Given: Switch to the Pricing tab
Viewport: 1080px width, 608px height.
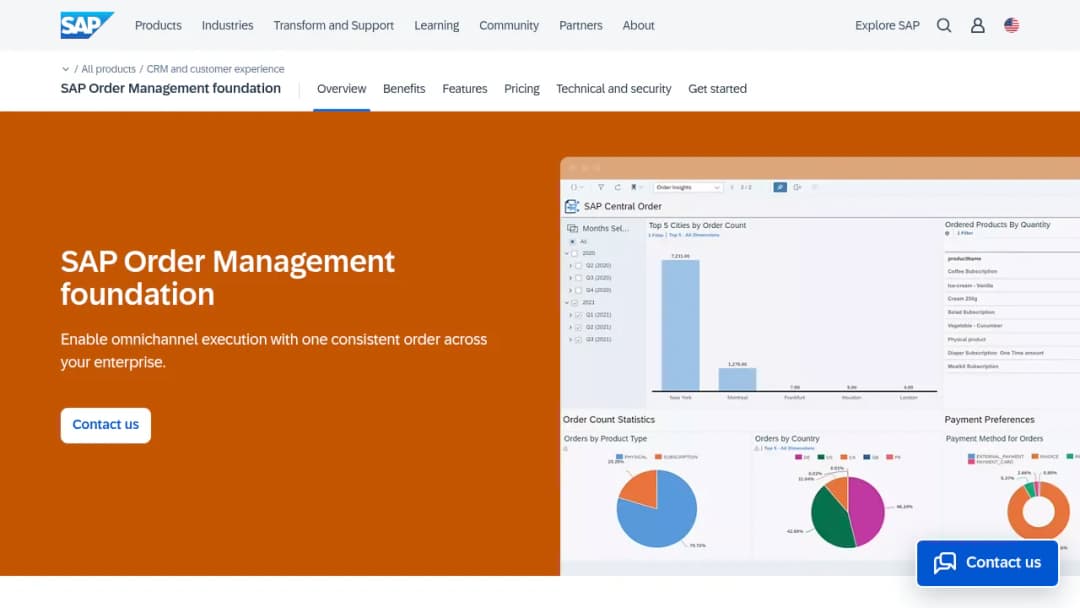Looking at the screenshot, I should coord(522,89).
